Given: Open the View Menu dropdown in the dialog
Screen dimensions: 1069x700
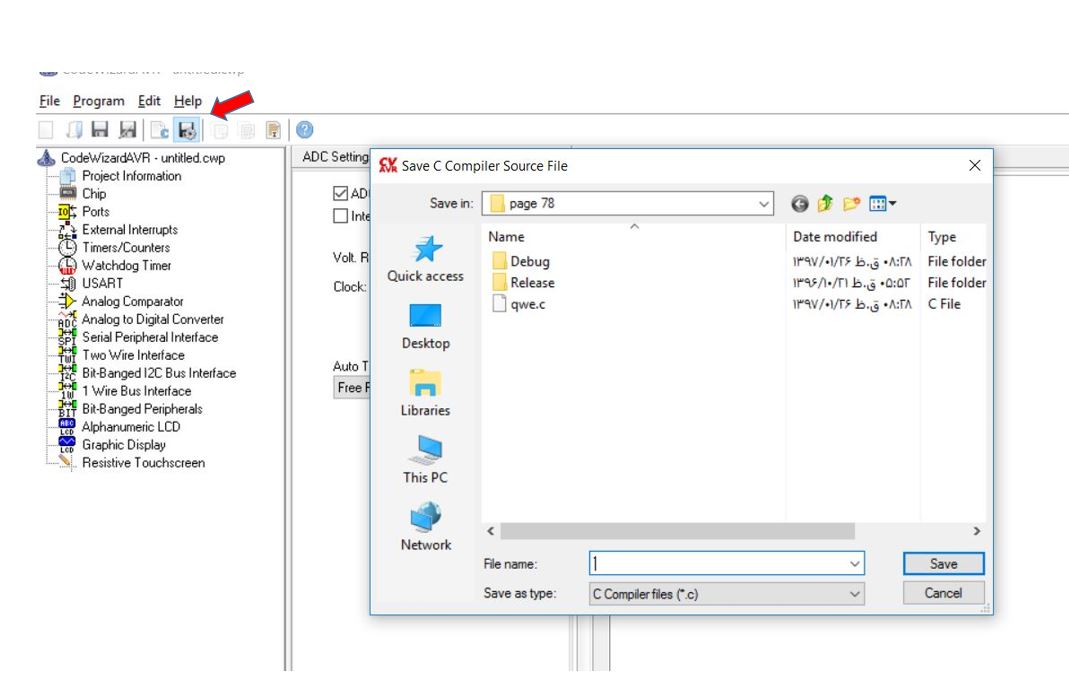Looking at the screenshot, I should (883, 203).
